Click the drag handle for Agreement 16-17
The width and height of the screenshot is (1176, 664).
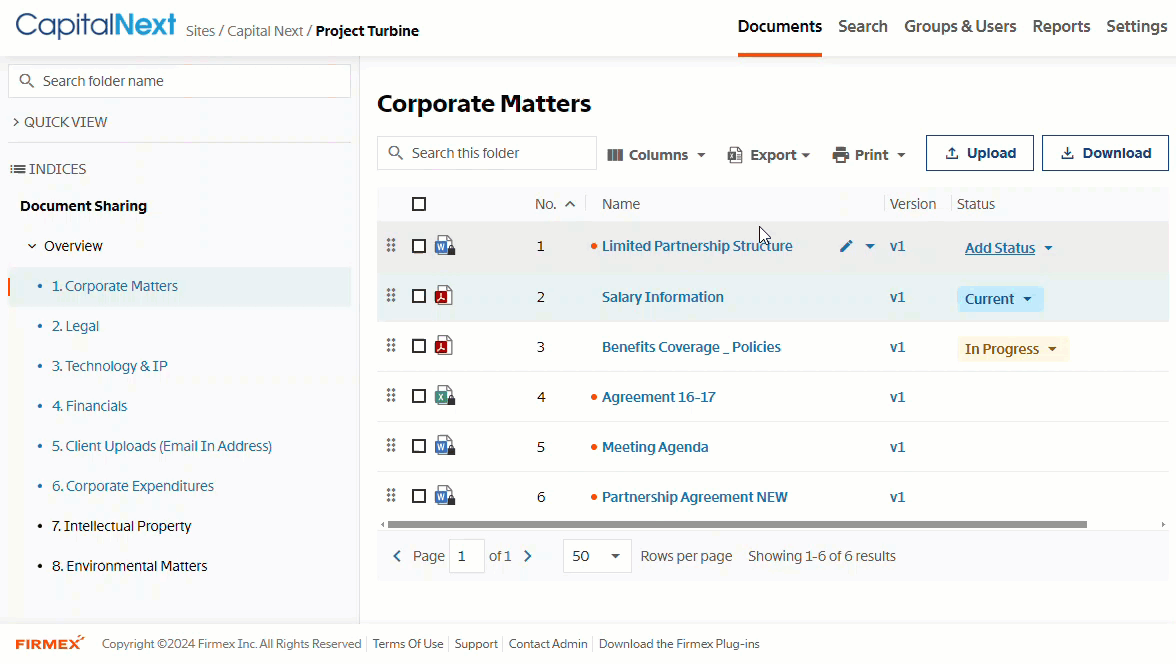click(391, 395)
